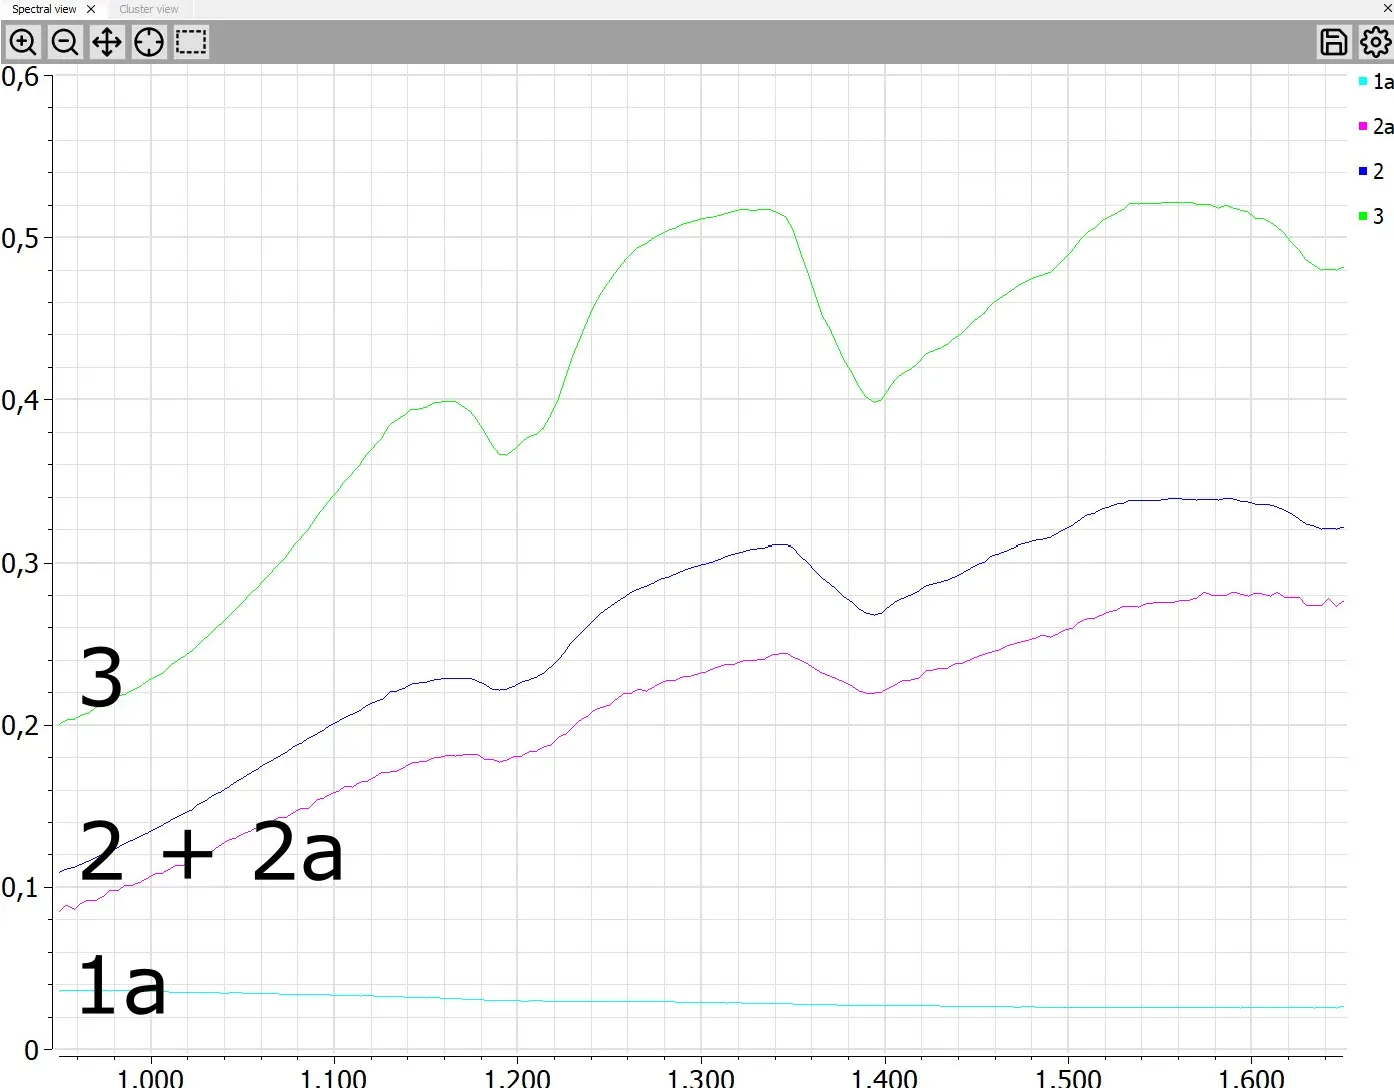Click the blue 2 legend swatch
The height and width of the screenshot is (1088, 1394).
(1363, 171)
